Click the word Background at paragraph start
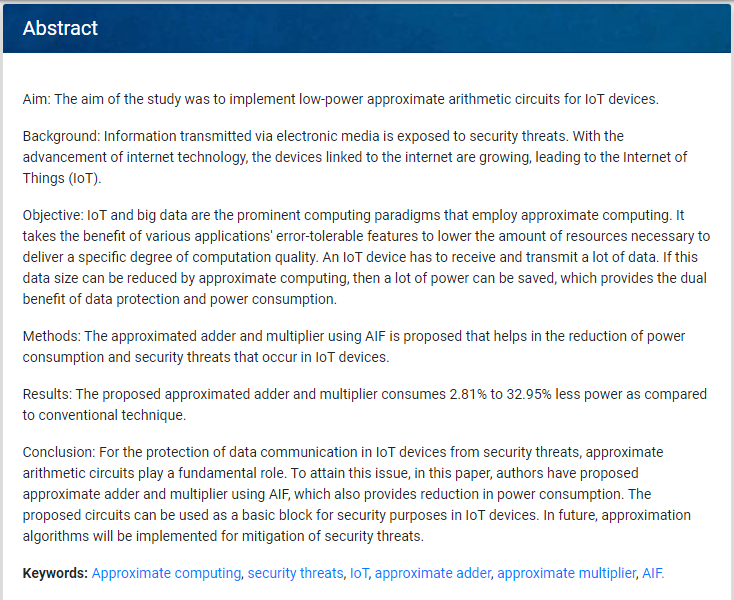 point(60,136)
